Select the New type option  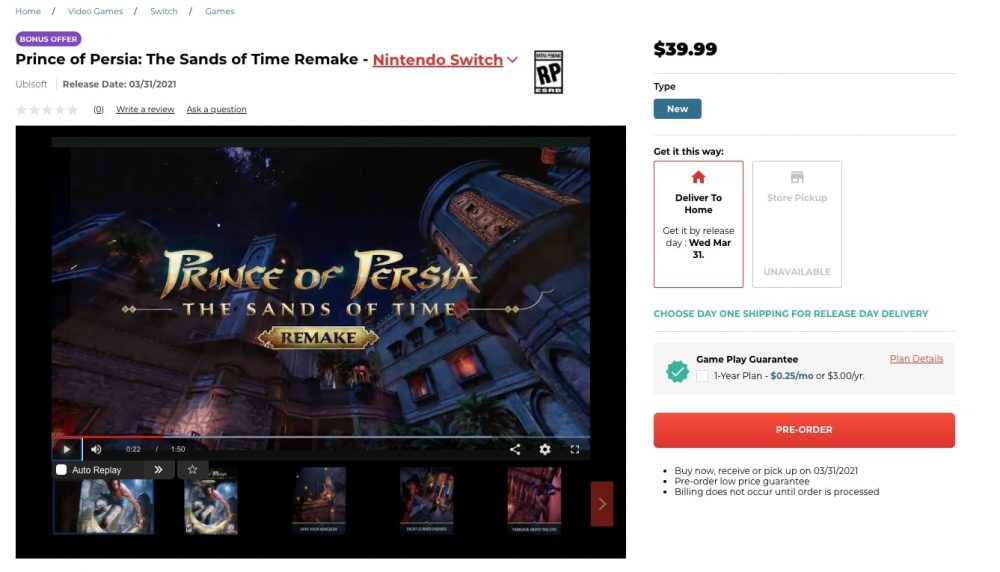tap(677, 108)
